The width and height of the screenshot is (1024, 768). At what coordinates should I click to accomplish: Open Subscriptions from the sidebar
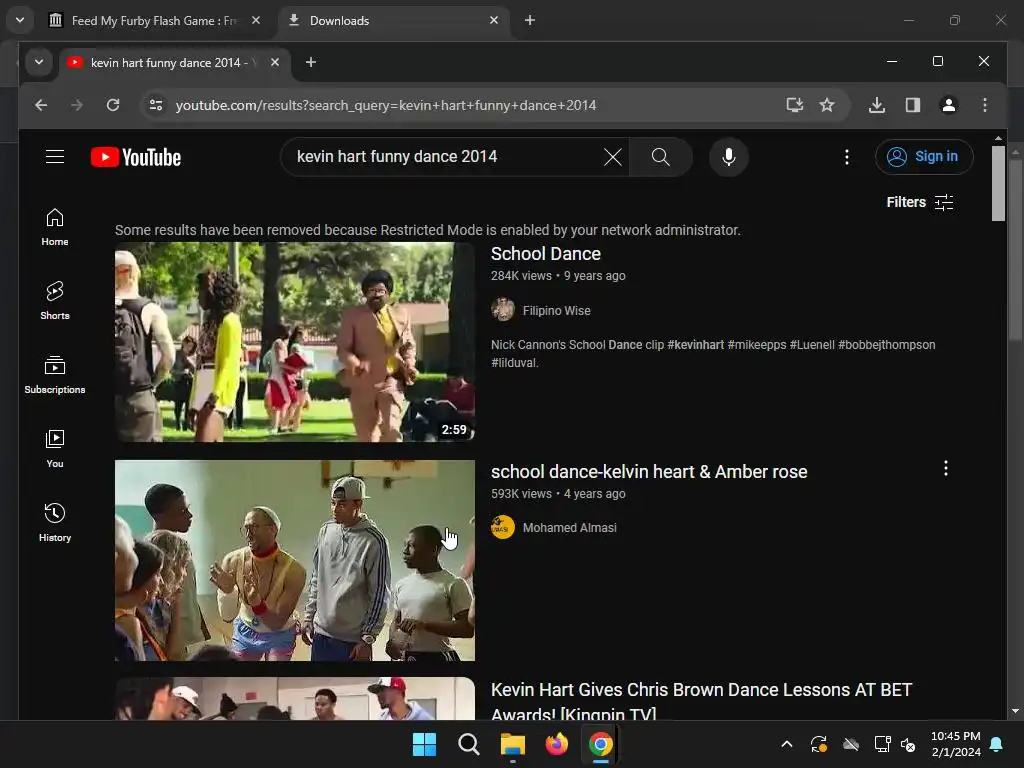pyautogui.click(x=55, y=374)
